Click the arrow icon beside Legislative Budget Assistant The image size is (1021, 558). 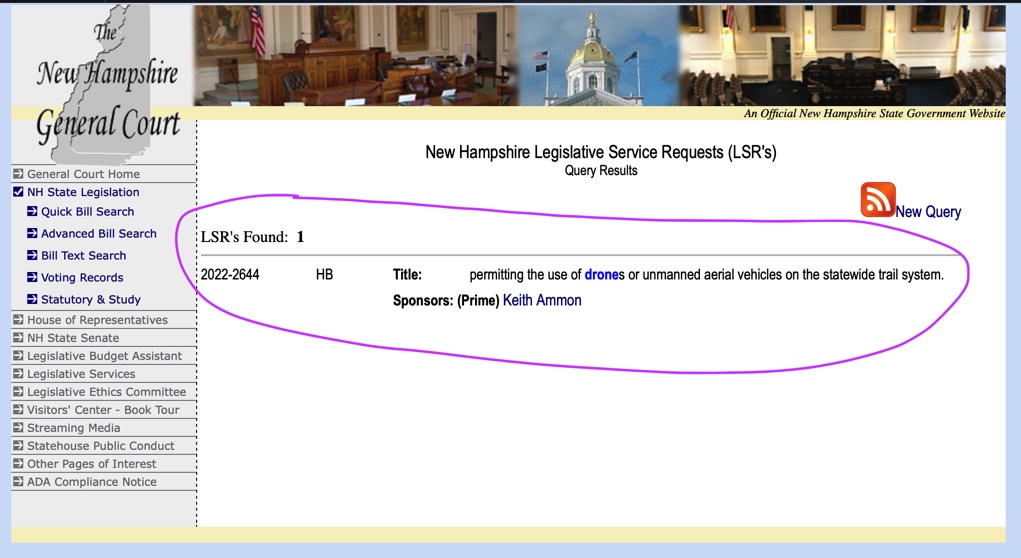18,356
